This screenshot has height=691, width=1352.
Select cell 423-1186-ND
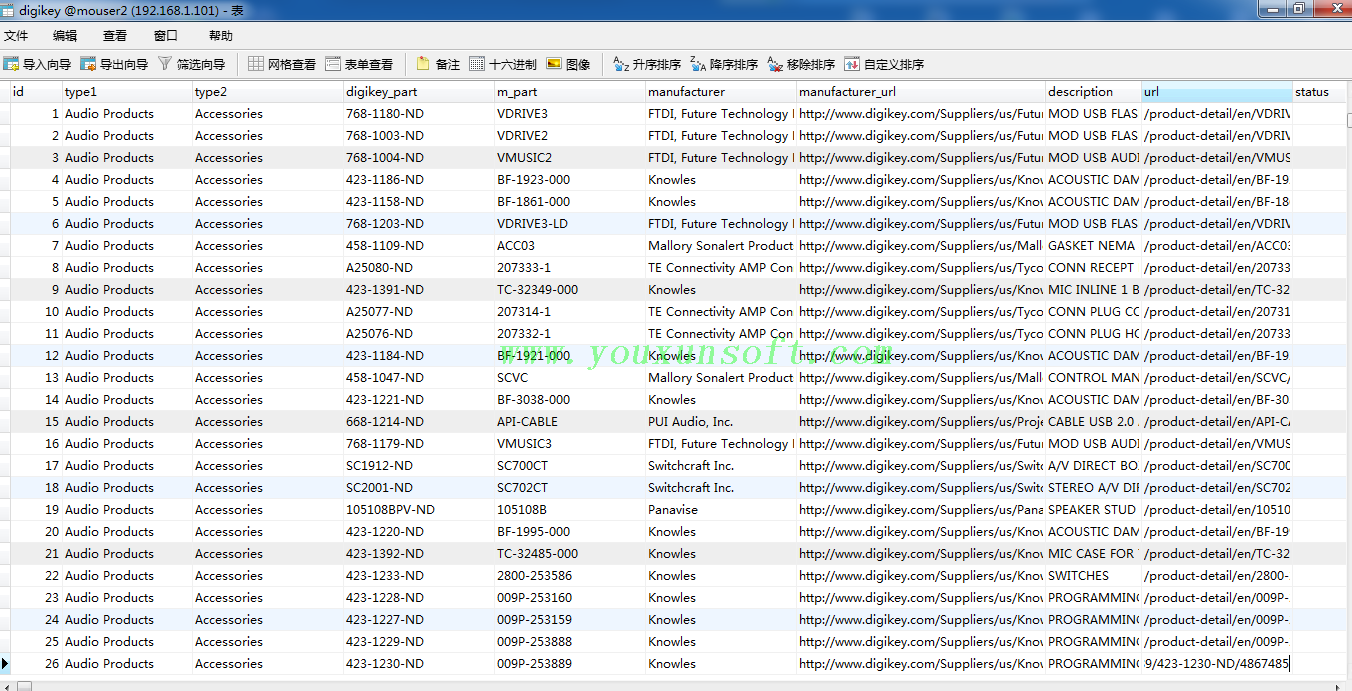pos(419,179)
